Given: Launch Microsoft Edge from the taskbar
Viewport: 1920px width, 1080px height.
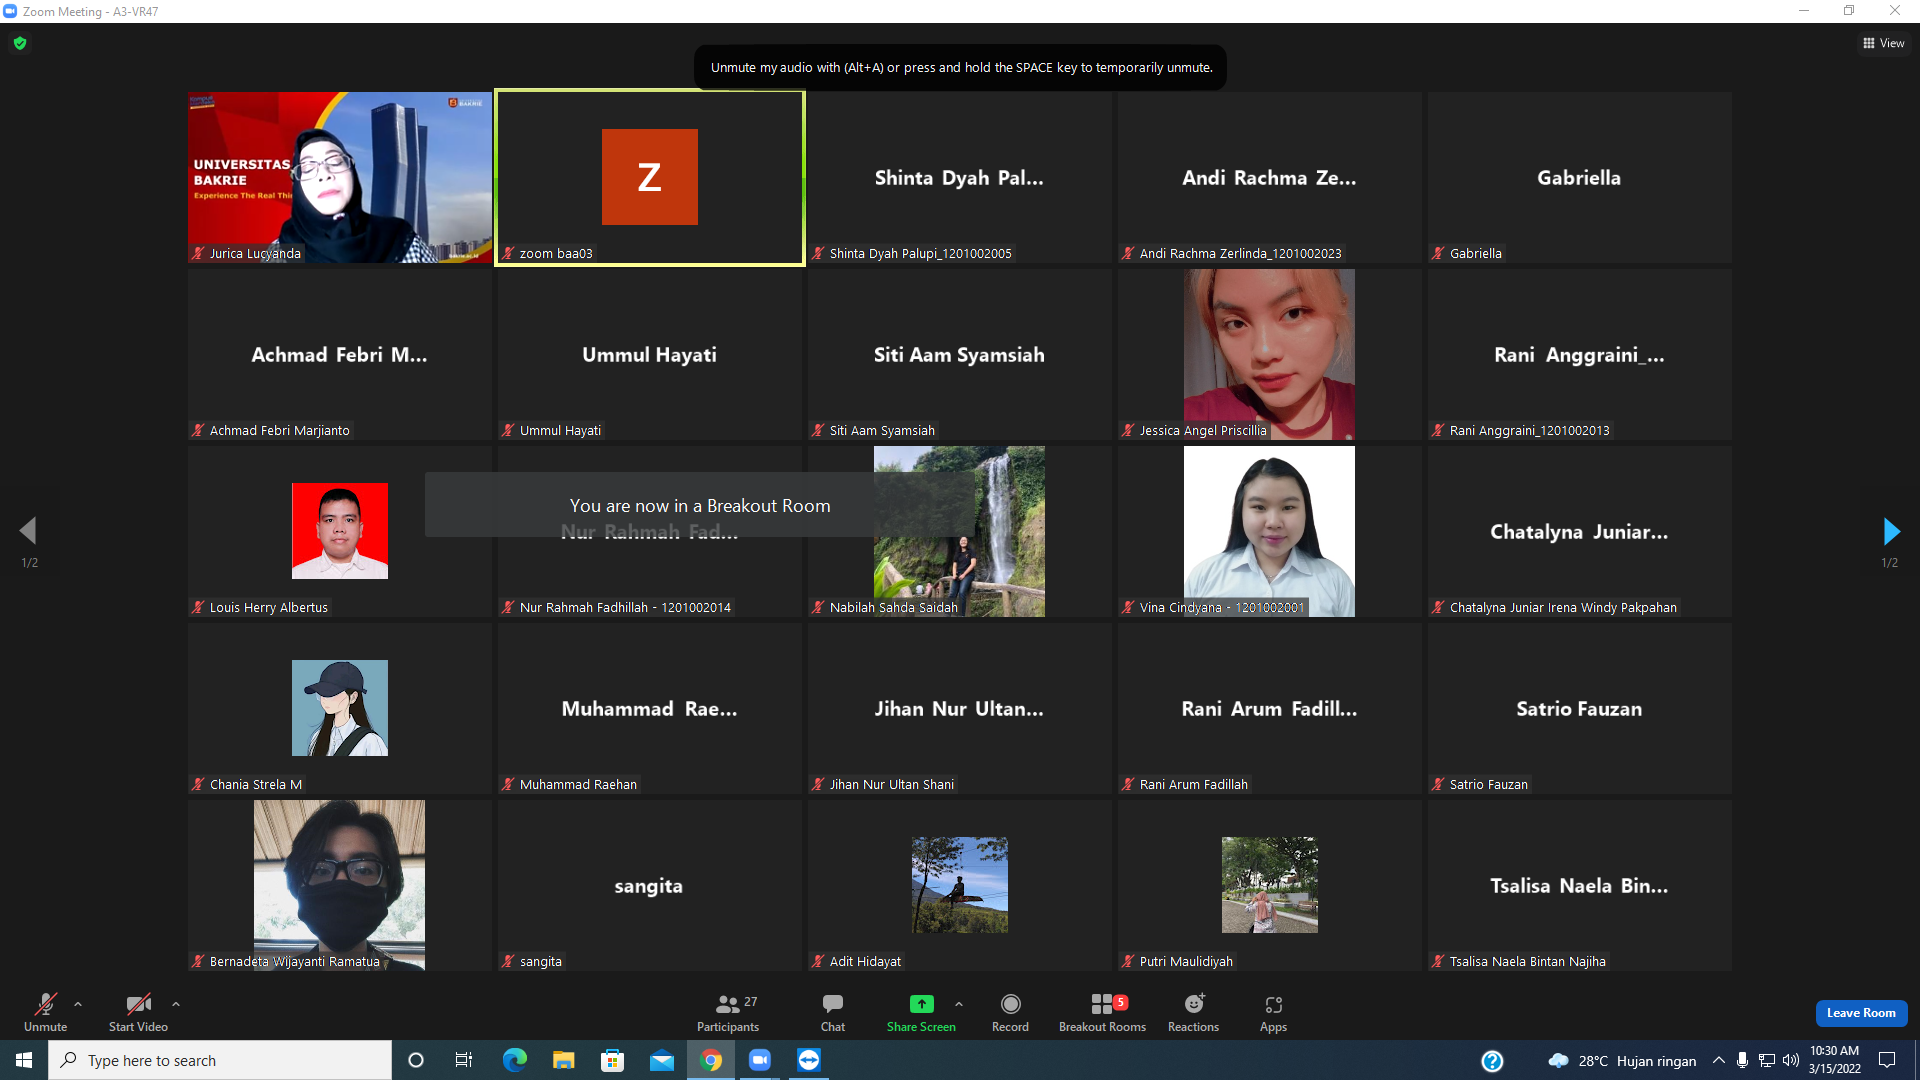Looking at the screenshot, I should [515, 1060].
